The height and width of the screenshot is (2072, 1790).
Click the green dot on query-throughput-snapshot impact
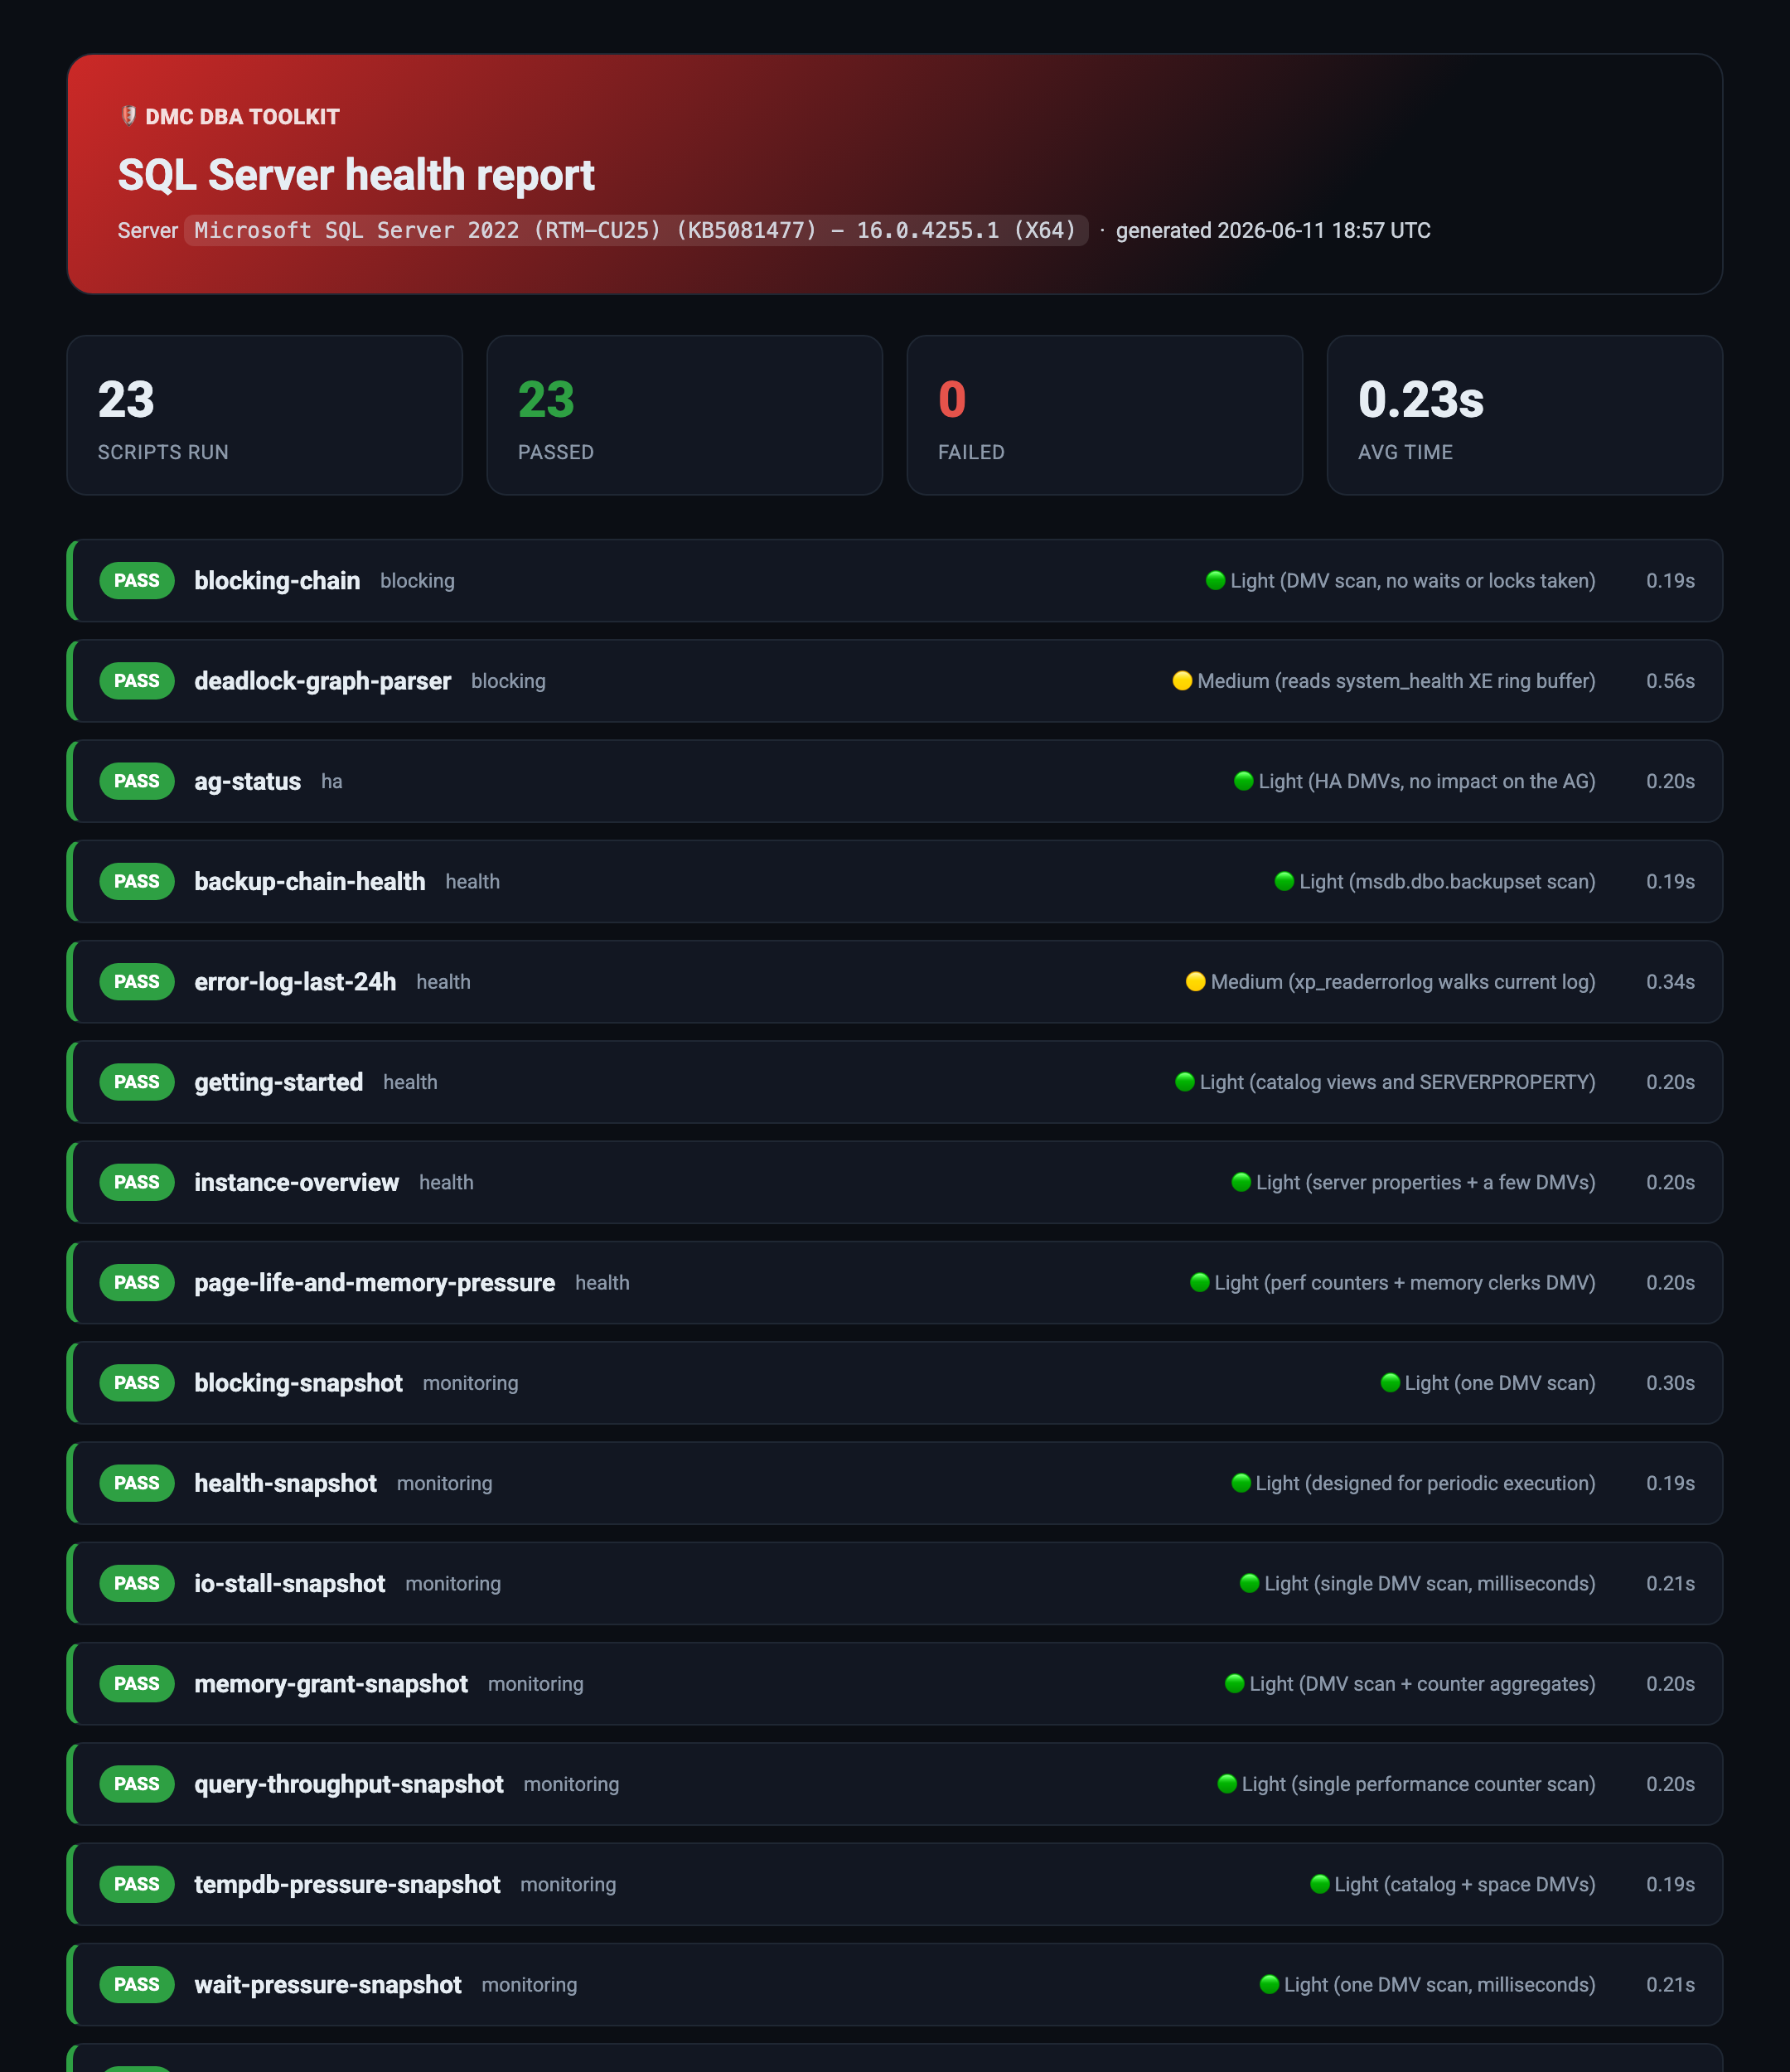click(1226, 1783)
